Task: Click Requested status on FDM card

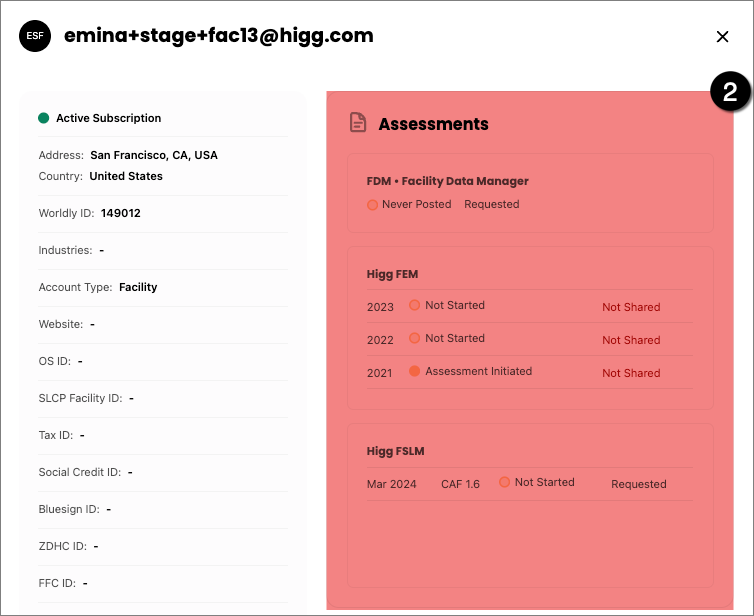Action: click(x=491, y=204)
